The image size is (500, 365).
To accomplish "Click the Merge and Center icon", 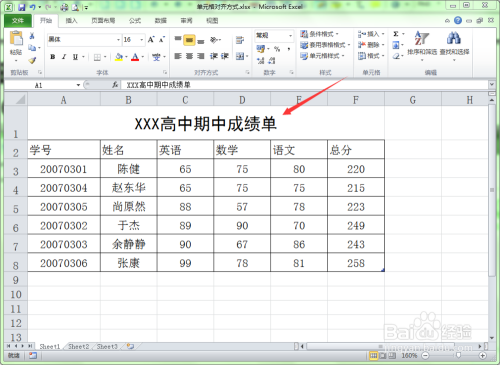I will coord(240,56).
